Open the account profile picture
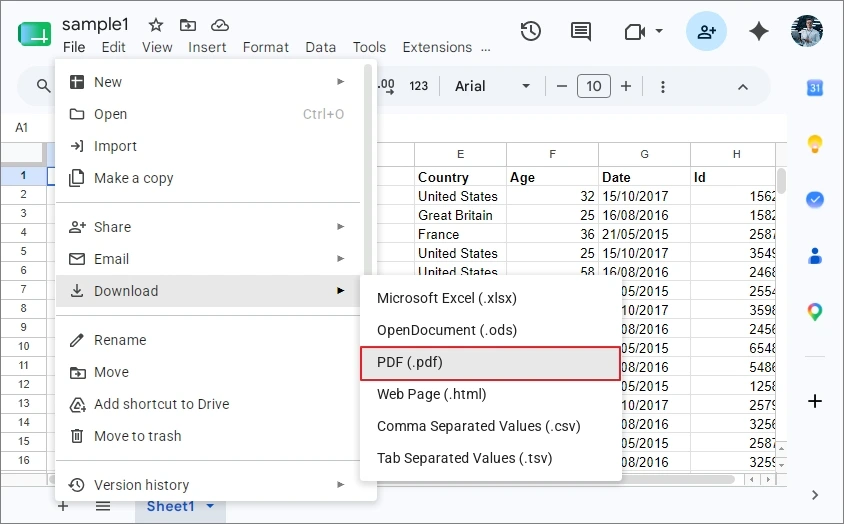Viewport: 844px width, 524px height. click(x=807, y=31)
